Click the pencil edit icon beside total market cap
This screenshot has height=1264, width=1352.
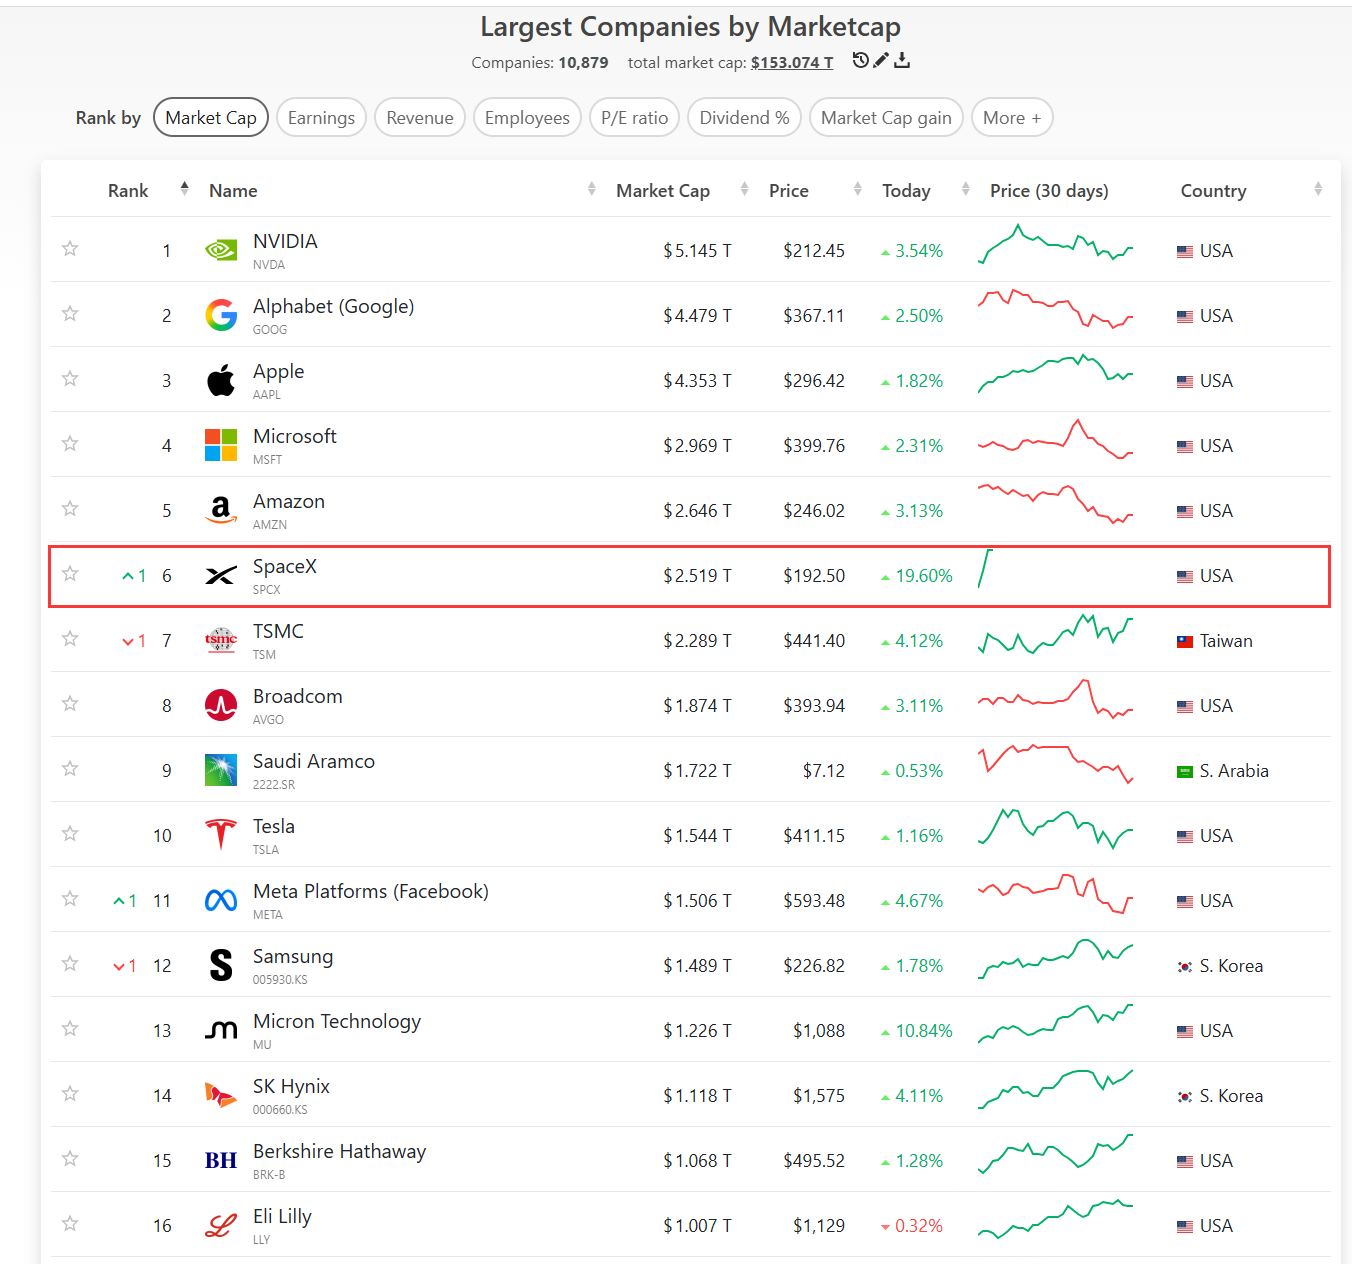point(881,60)
